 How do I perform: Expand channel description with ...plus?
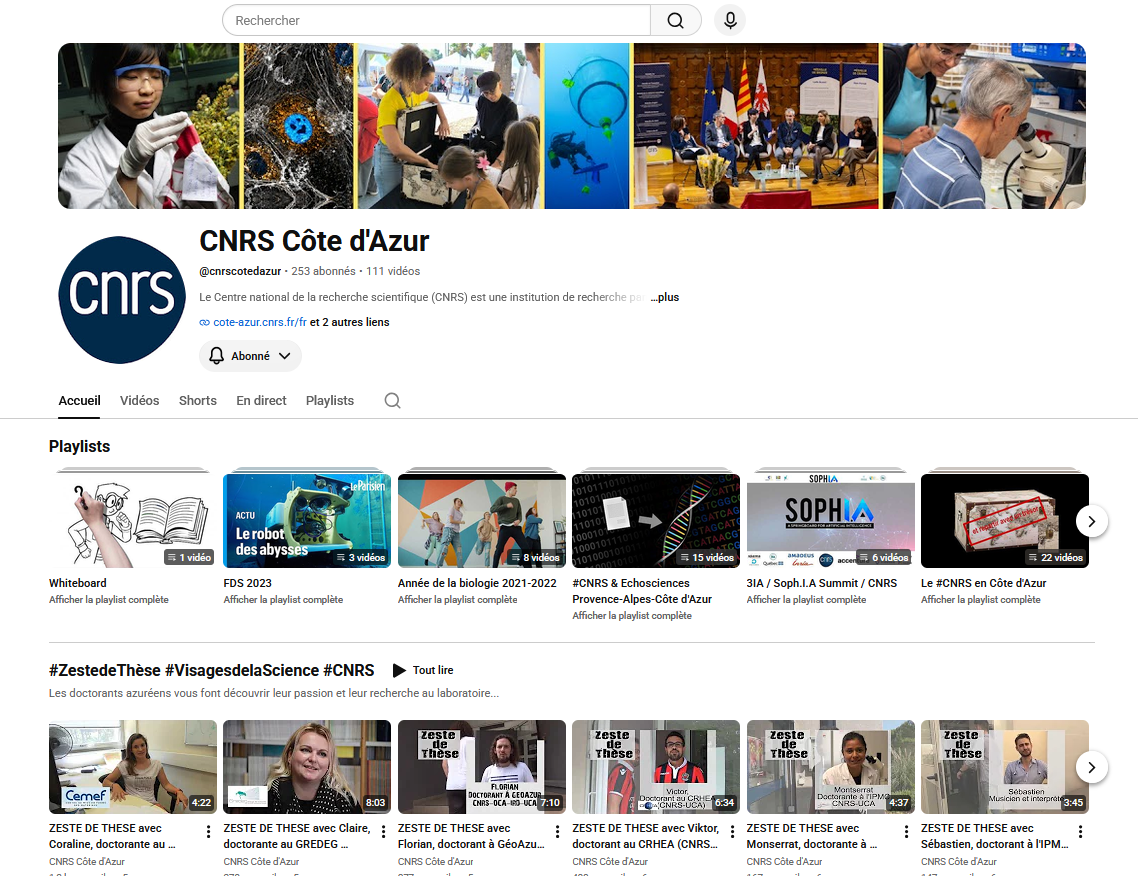[665, 297]
